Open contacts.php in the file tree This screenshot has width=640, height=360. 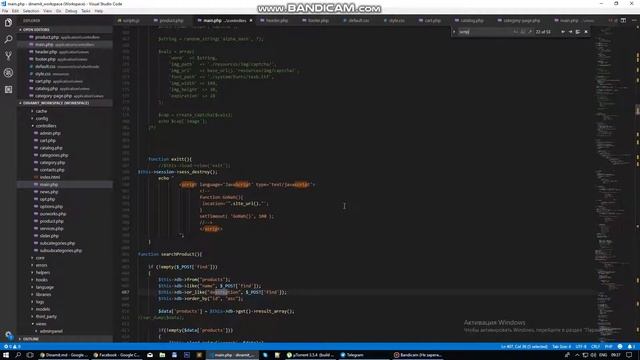point(52,170)
